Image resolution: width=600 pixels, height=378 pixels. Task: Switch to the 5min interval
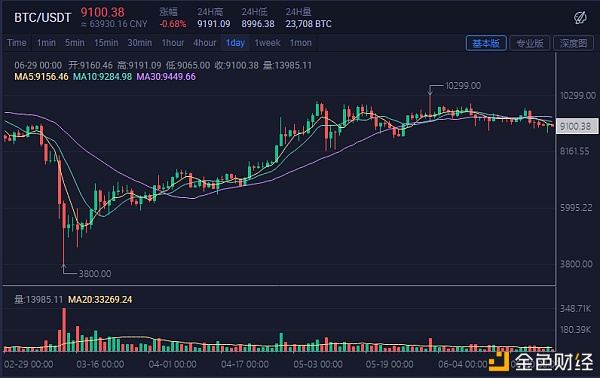tap(75, 43)
